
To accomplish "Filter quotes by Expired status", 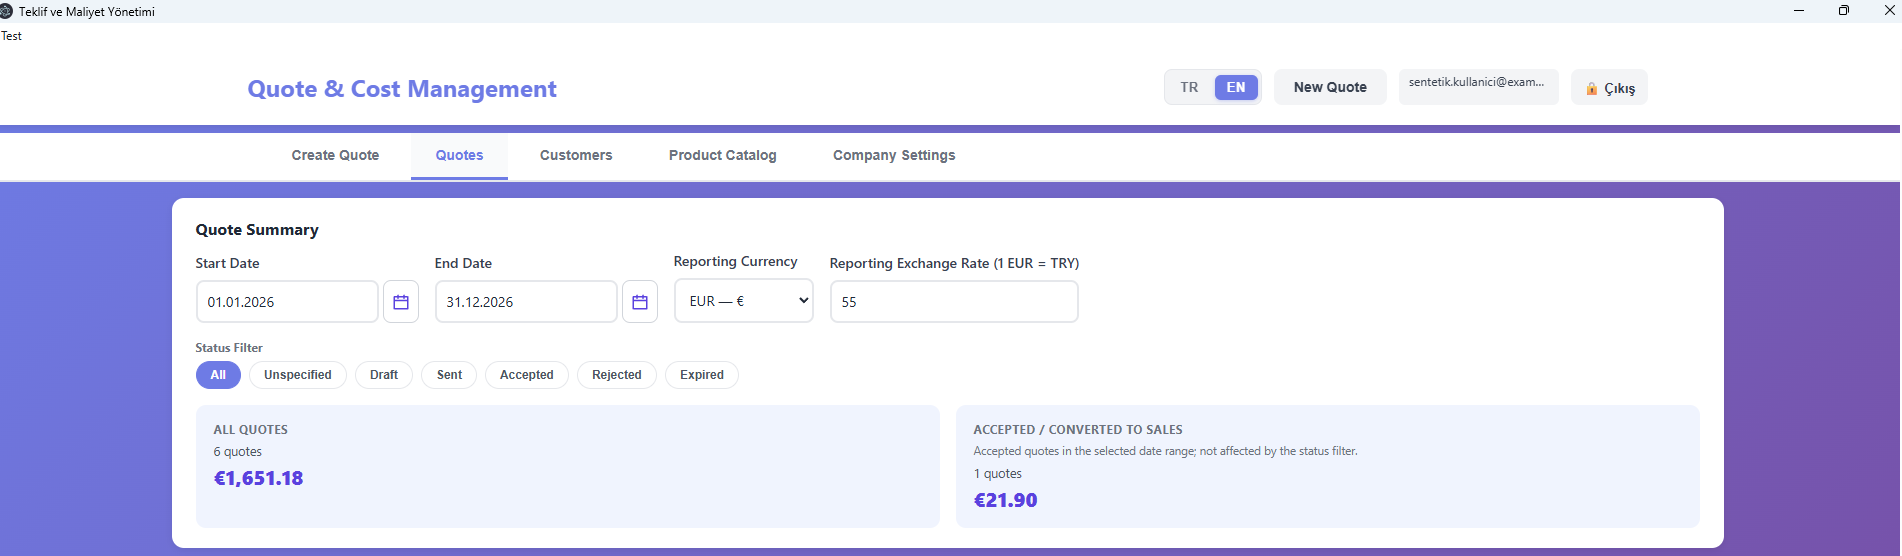I will (702, 375).
